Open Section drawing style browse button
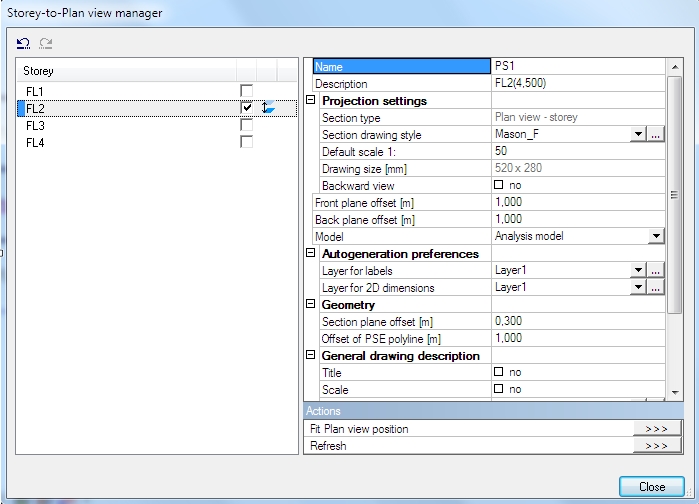699x504 pixels. [x=656, y=134]
